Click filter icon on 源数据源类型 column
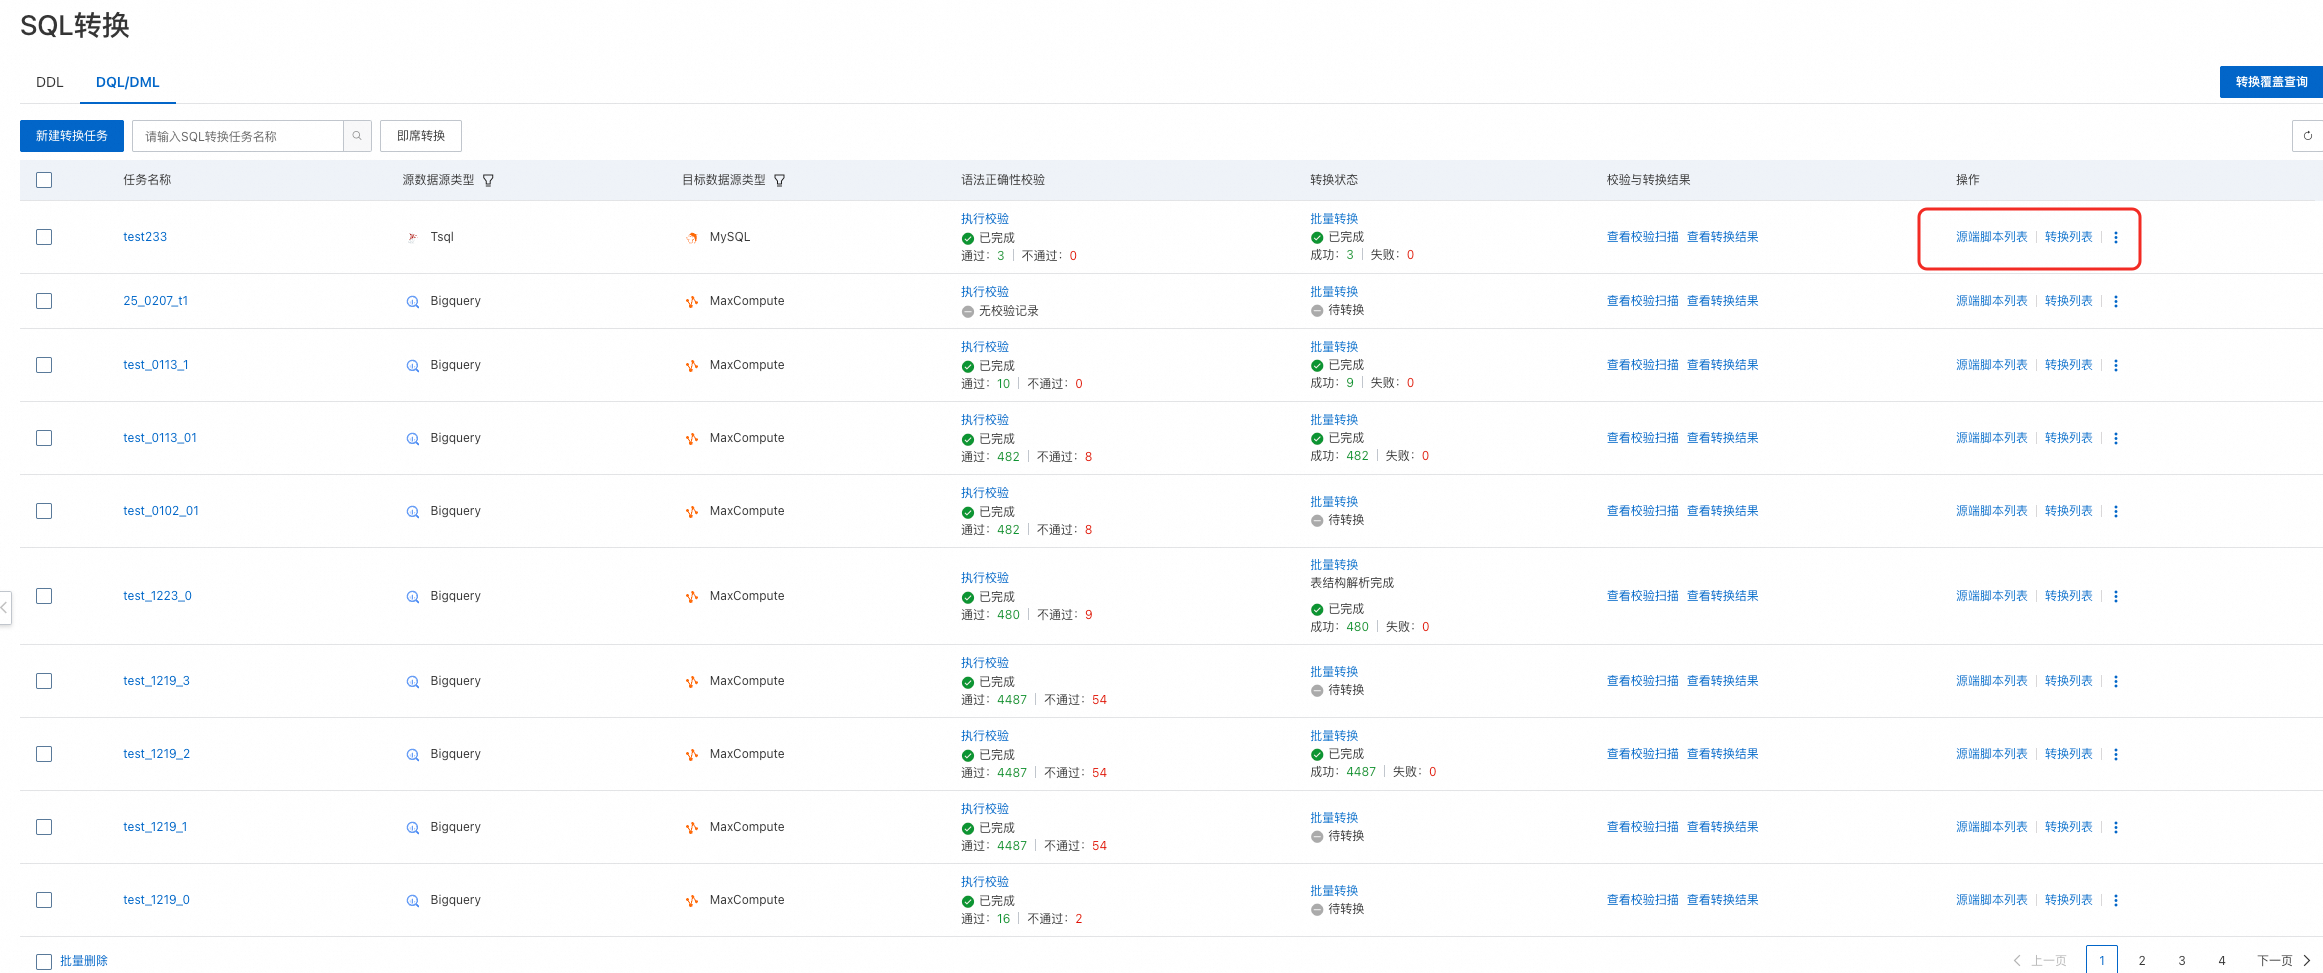2323x973 pixels. pos(488,181)
